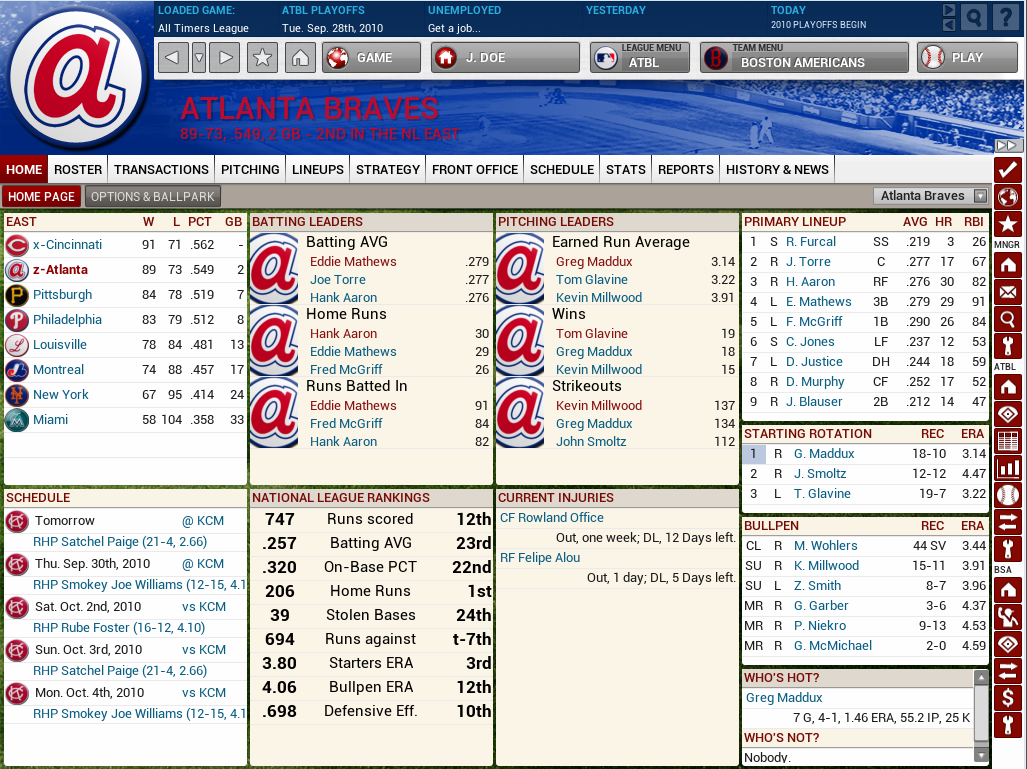Open Pittsburgh in the East standings
Viewport: 1027px width, 769px height.
pos(62,295)
